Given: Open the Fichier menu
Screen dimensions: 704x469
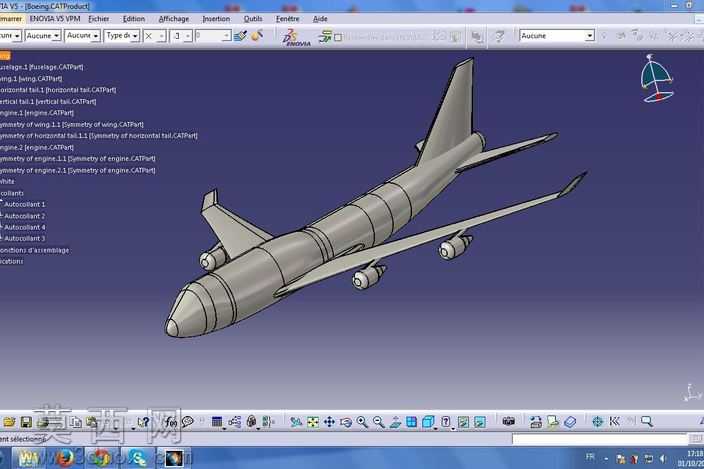Looking at the screenshot, I should pos(99,18).
